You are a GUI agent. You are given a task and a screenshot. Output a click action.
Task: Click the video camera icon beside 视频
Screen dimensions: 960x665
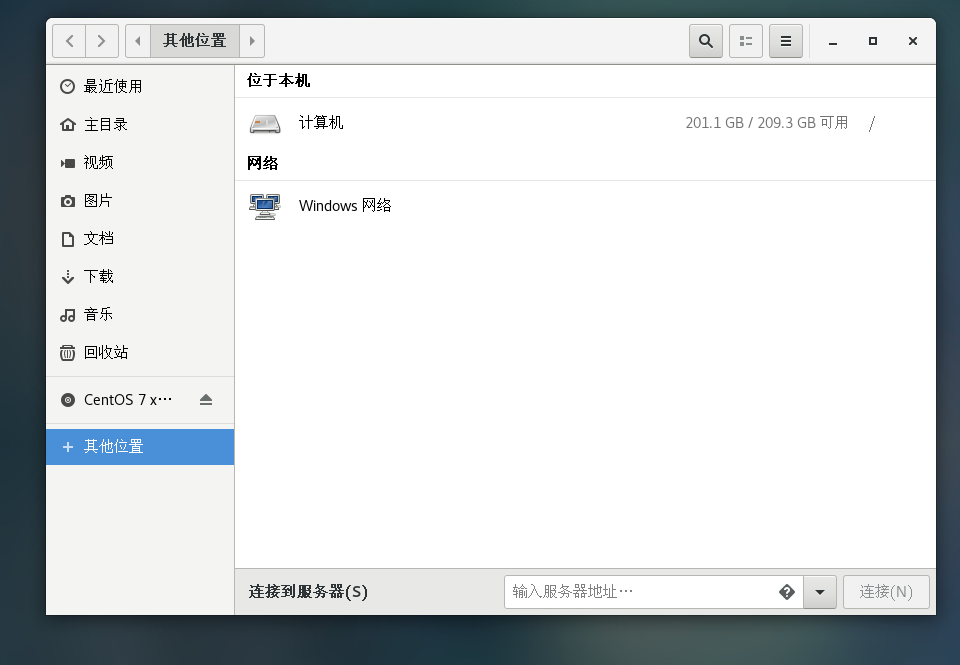pos(67,163)
